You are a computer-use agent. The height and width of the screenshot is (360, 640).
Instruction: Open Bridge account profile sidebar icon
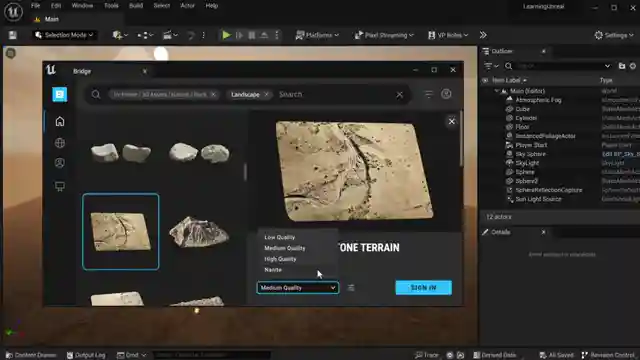pyautogui.click(x=60, y=163)
